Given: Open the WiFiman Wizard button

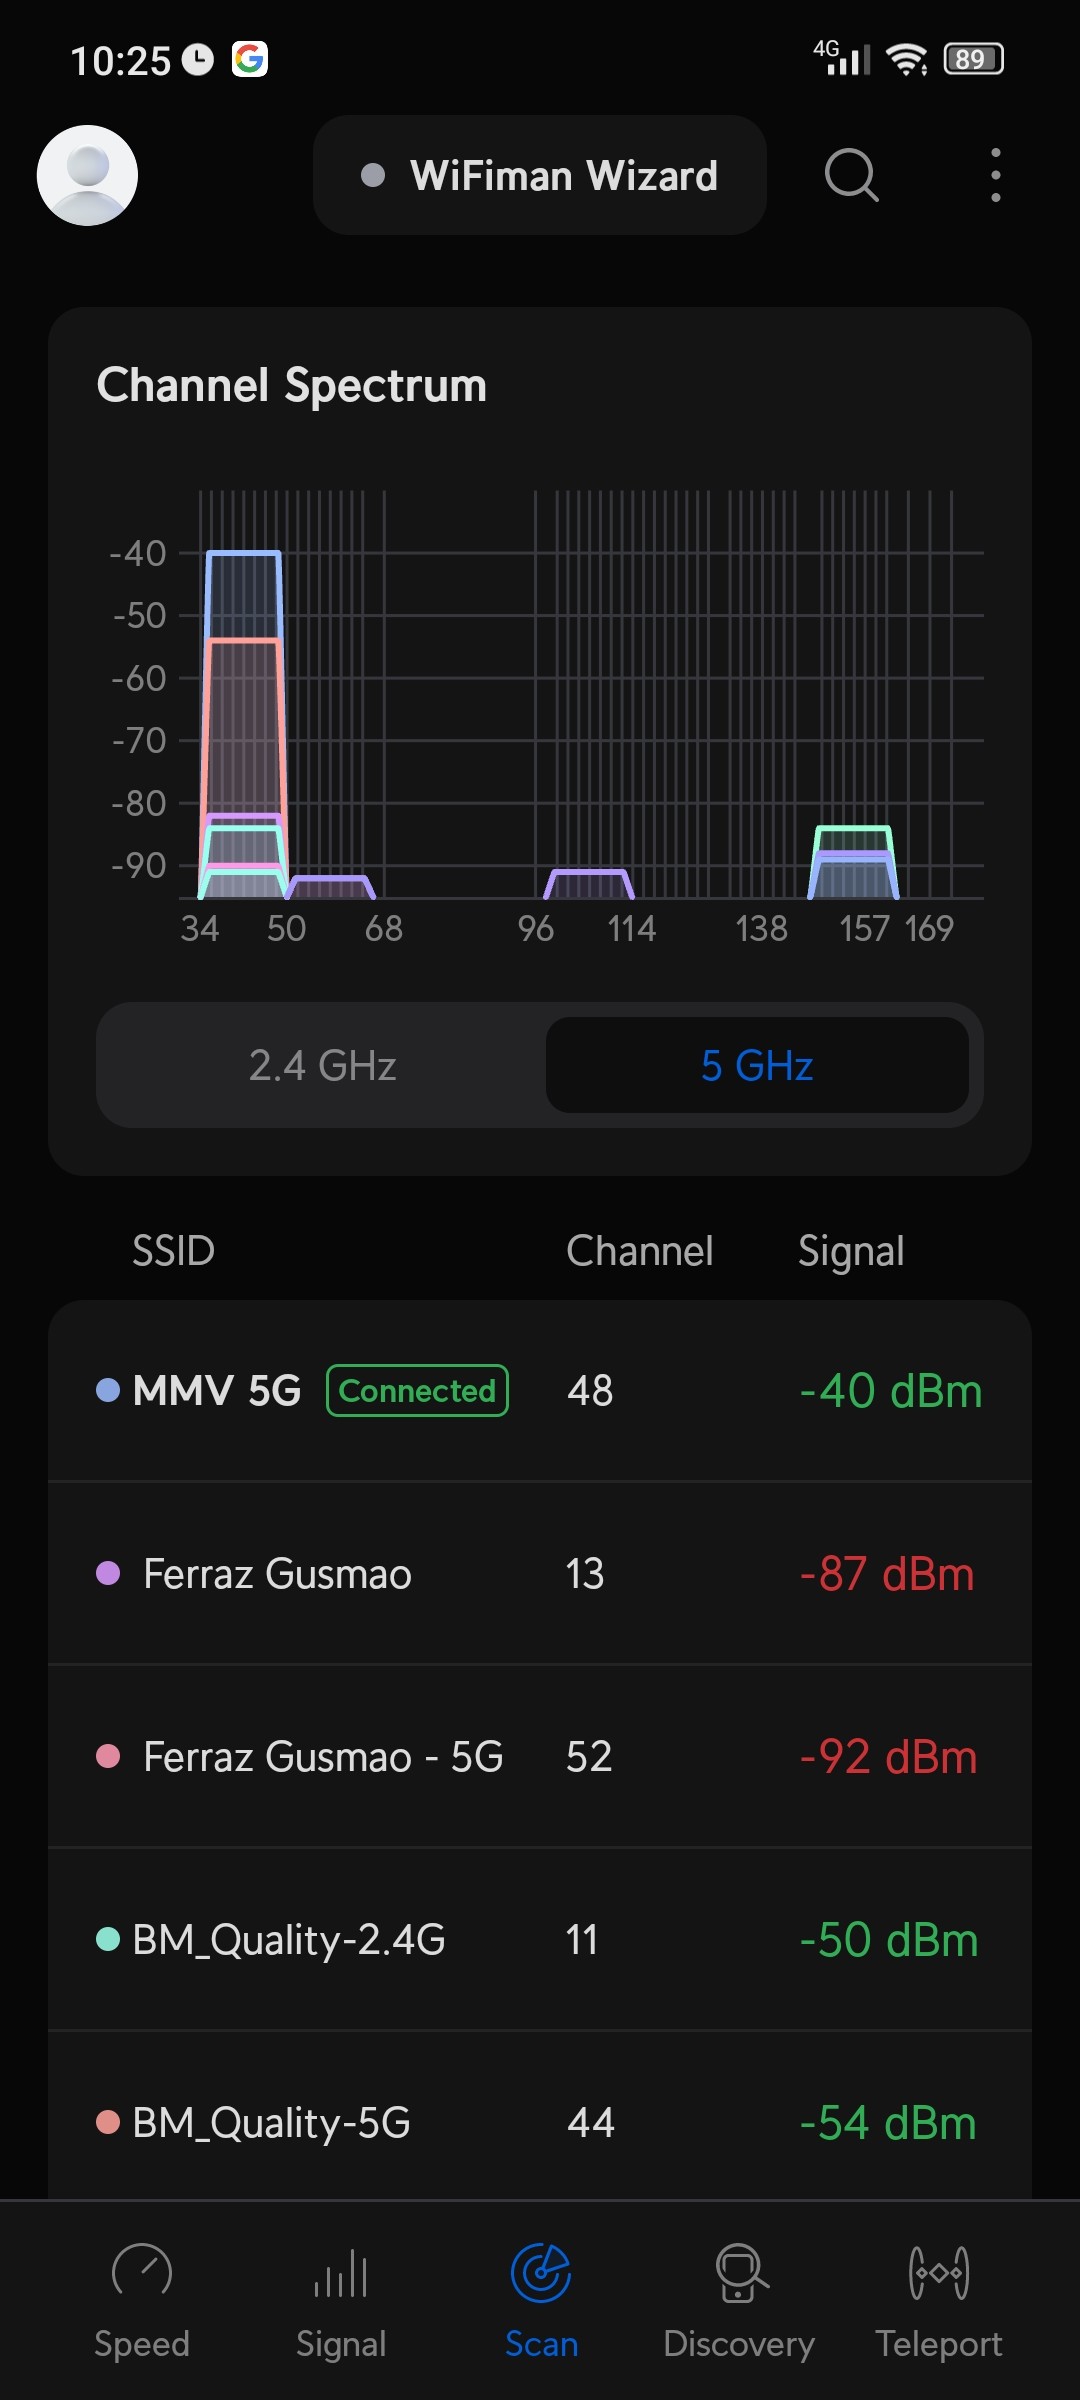Looking at the screenshot, I should (540, 176).
